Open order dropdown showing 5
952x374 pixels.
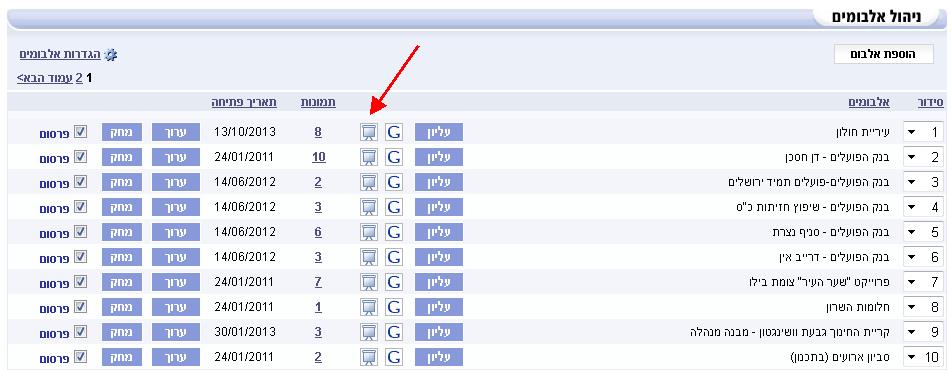point(923,232)
